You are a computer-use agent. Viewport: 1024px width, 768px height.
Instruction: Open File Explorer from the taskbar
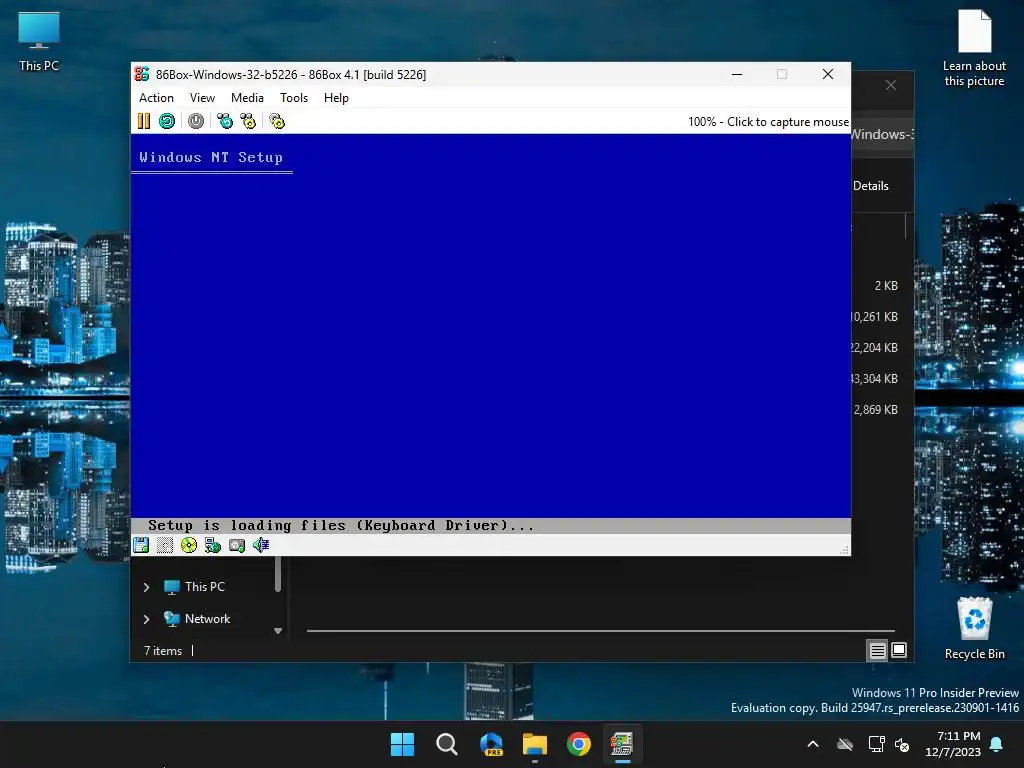coord(535,744)
